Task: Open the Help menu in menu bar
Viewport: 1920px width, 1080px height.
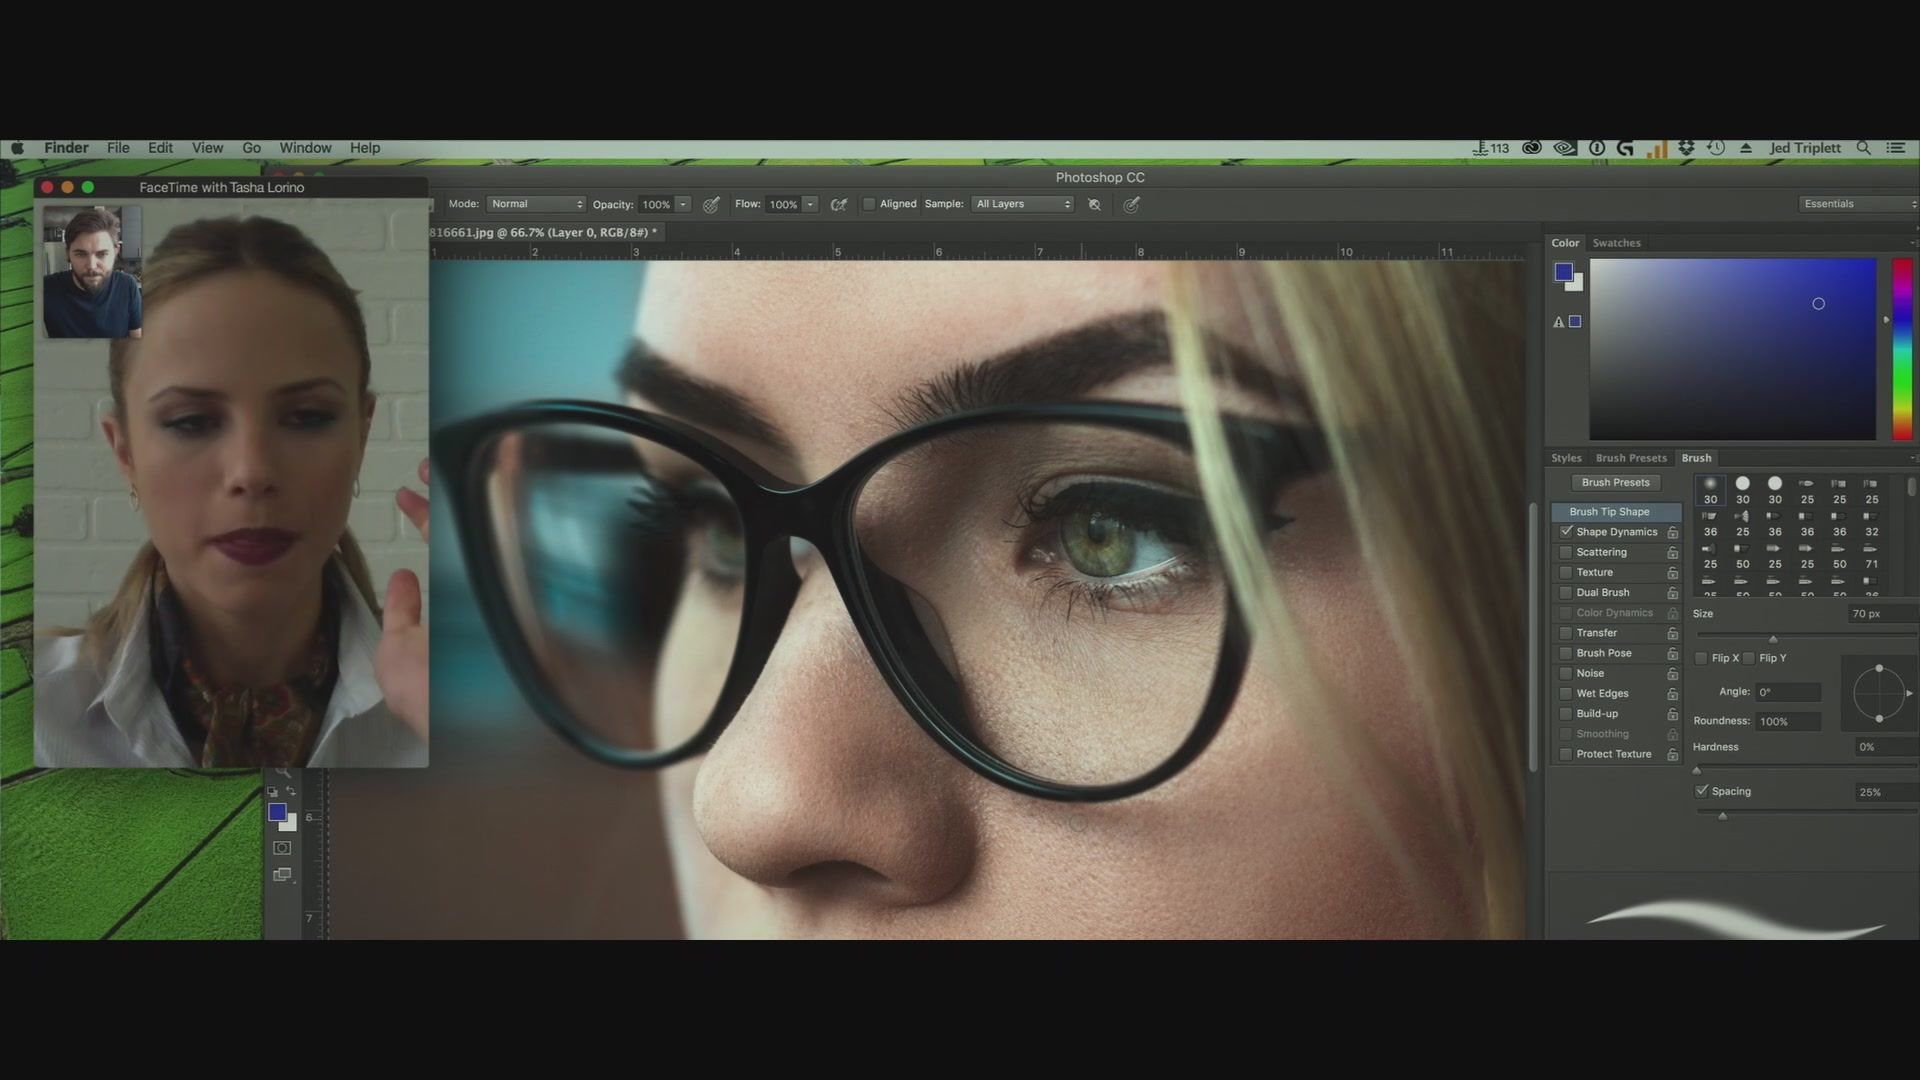Action: (x=365, y=148)
